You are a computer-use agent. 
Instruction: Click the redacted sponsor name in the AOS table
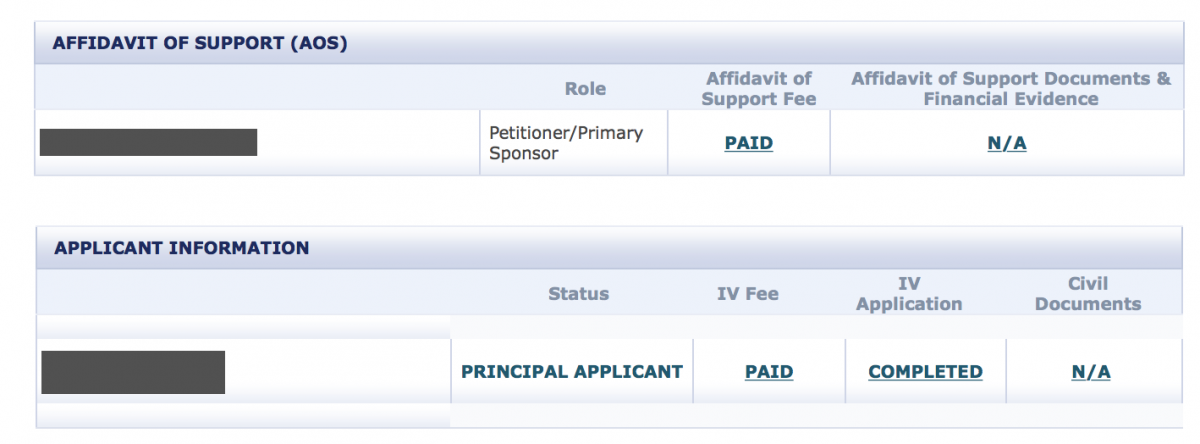[148, 142]
